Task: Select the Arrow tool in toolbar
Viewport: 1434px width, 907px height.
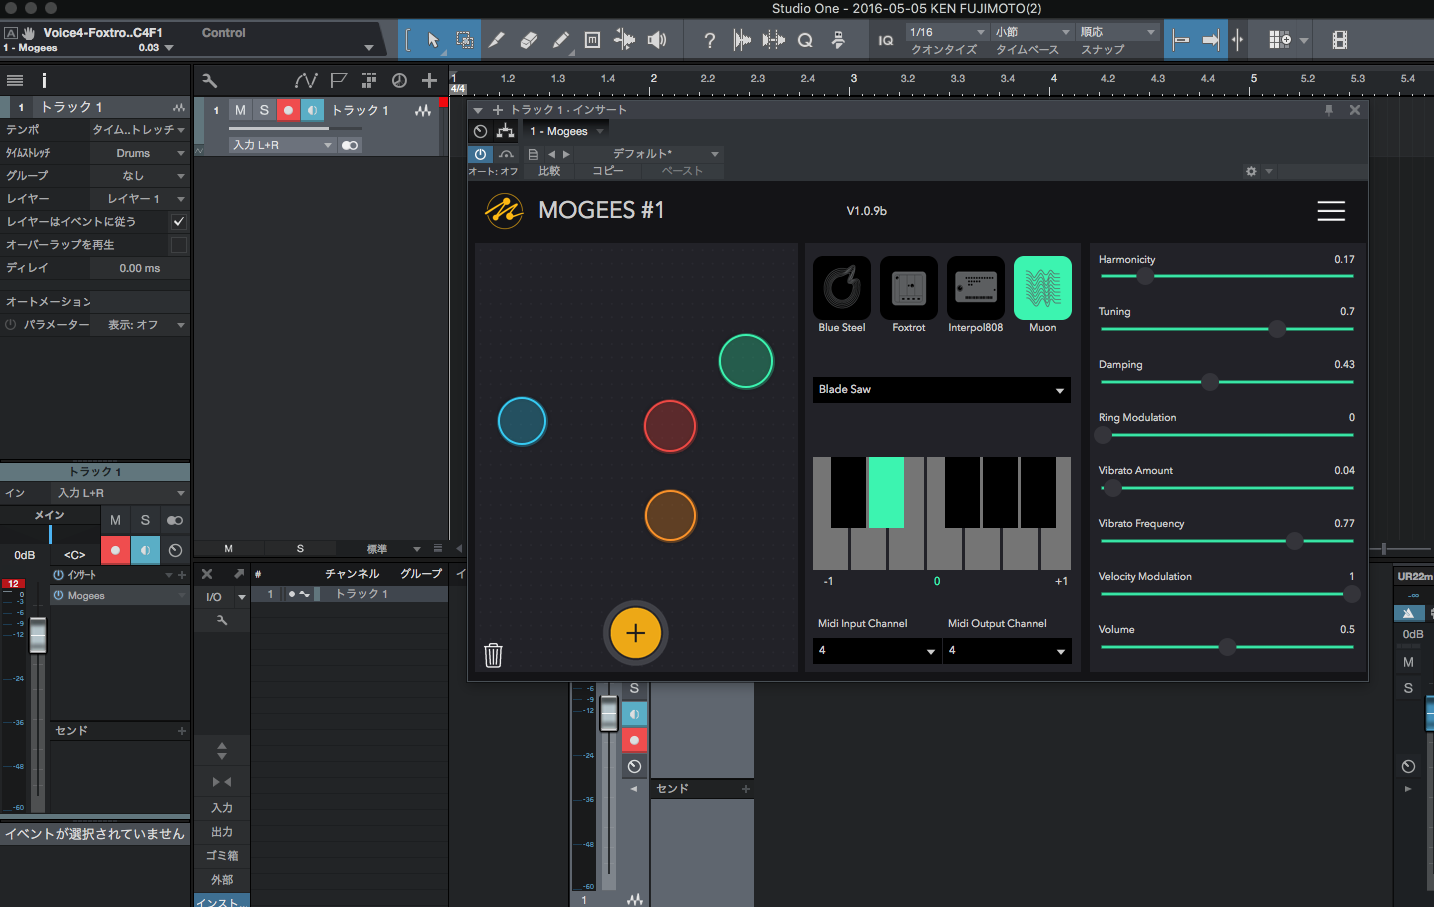Action: pyautogui.click(x=433, y=40)
